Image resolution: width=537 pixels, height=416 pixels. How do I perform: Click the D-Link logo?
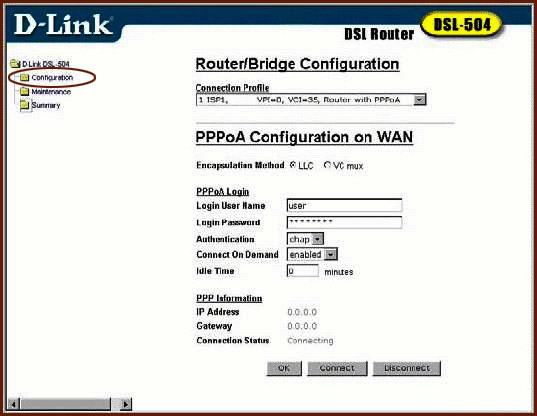(63, 24)
